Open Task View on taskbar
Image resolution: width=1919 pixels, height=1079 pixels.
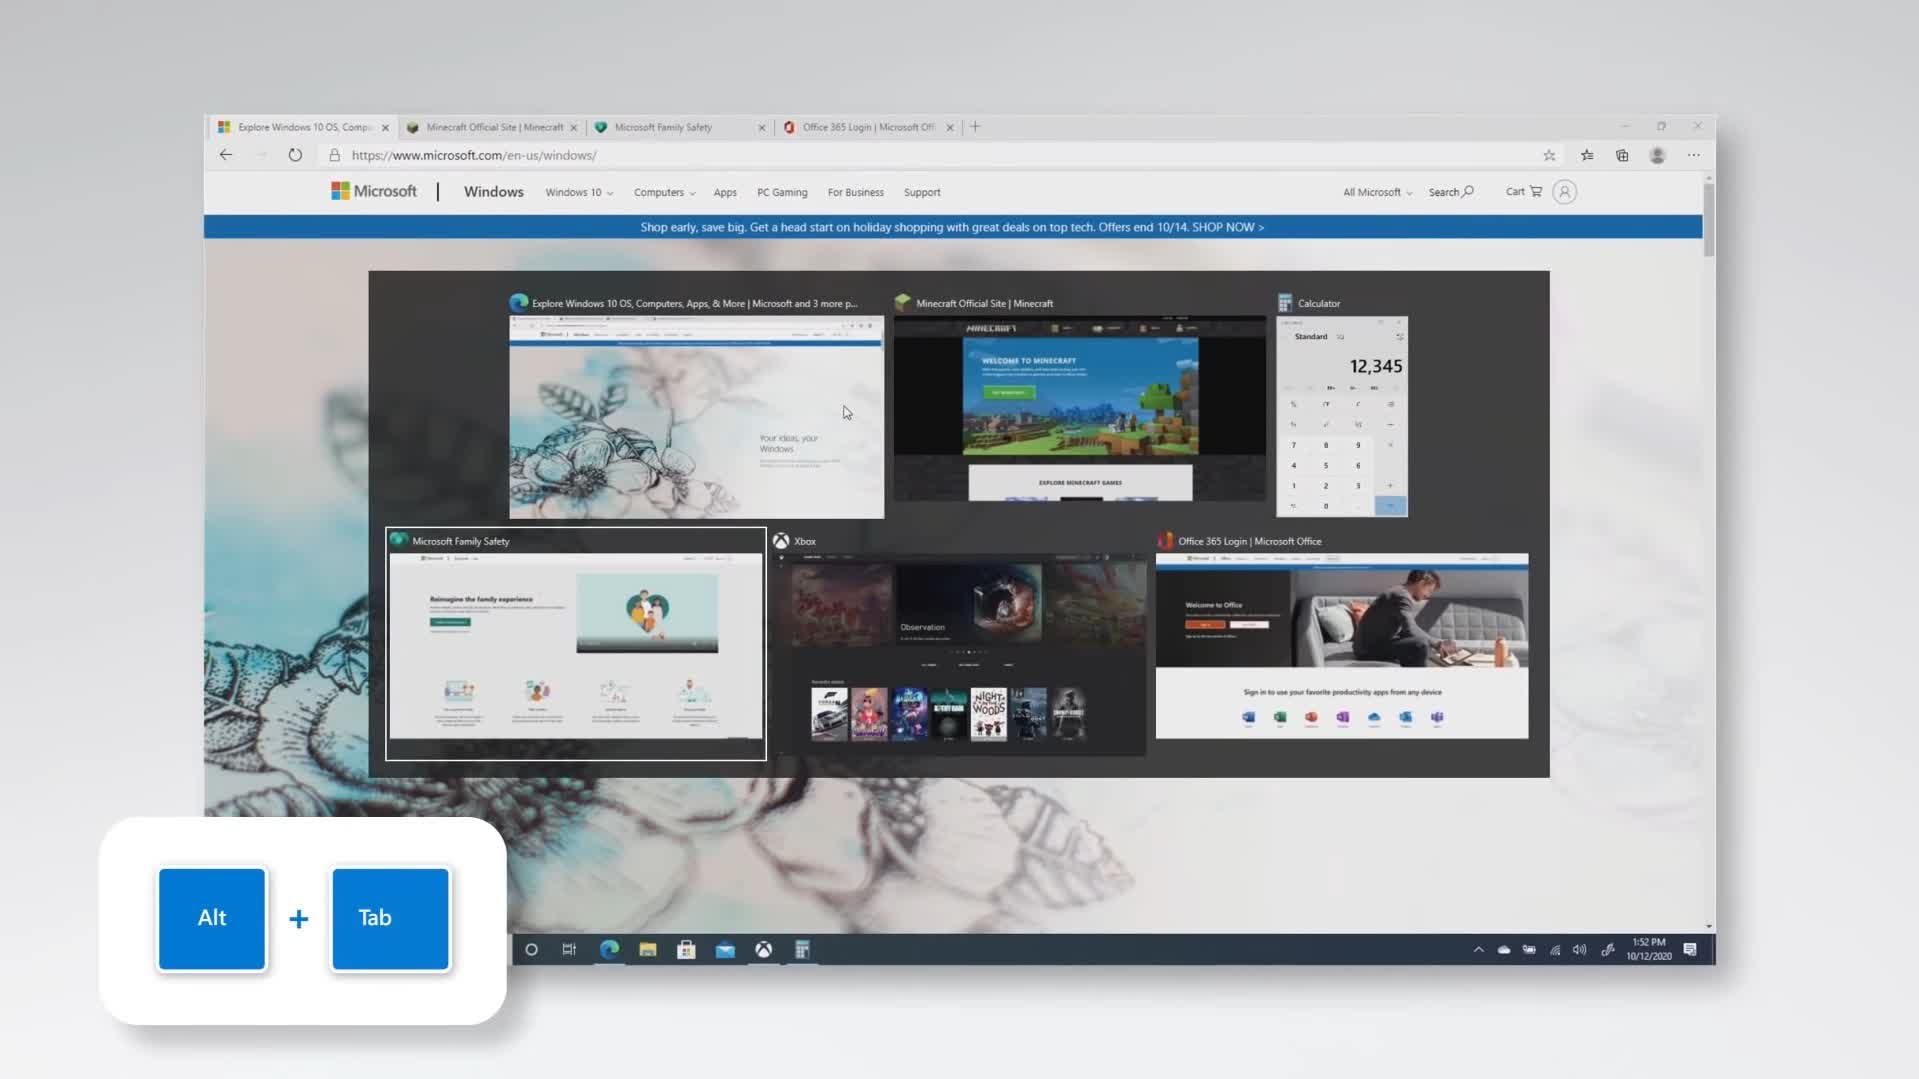[x=569, y=949]
